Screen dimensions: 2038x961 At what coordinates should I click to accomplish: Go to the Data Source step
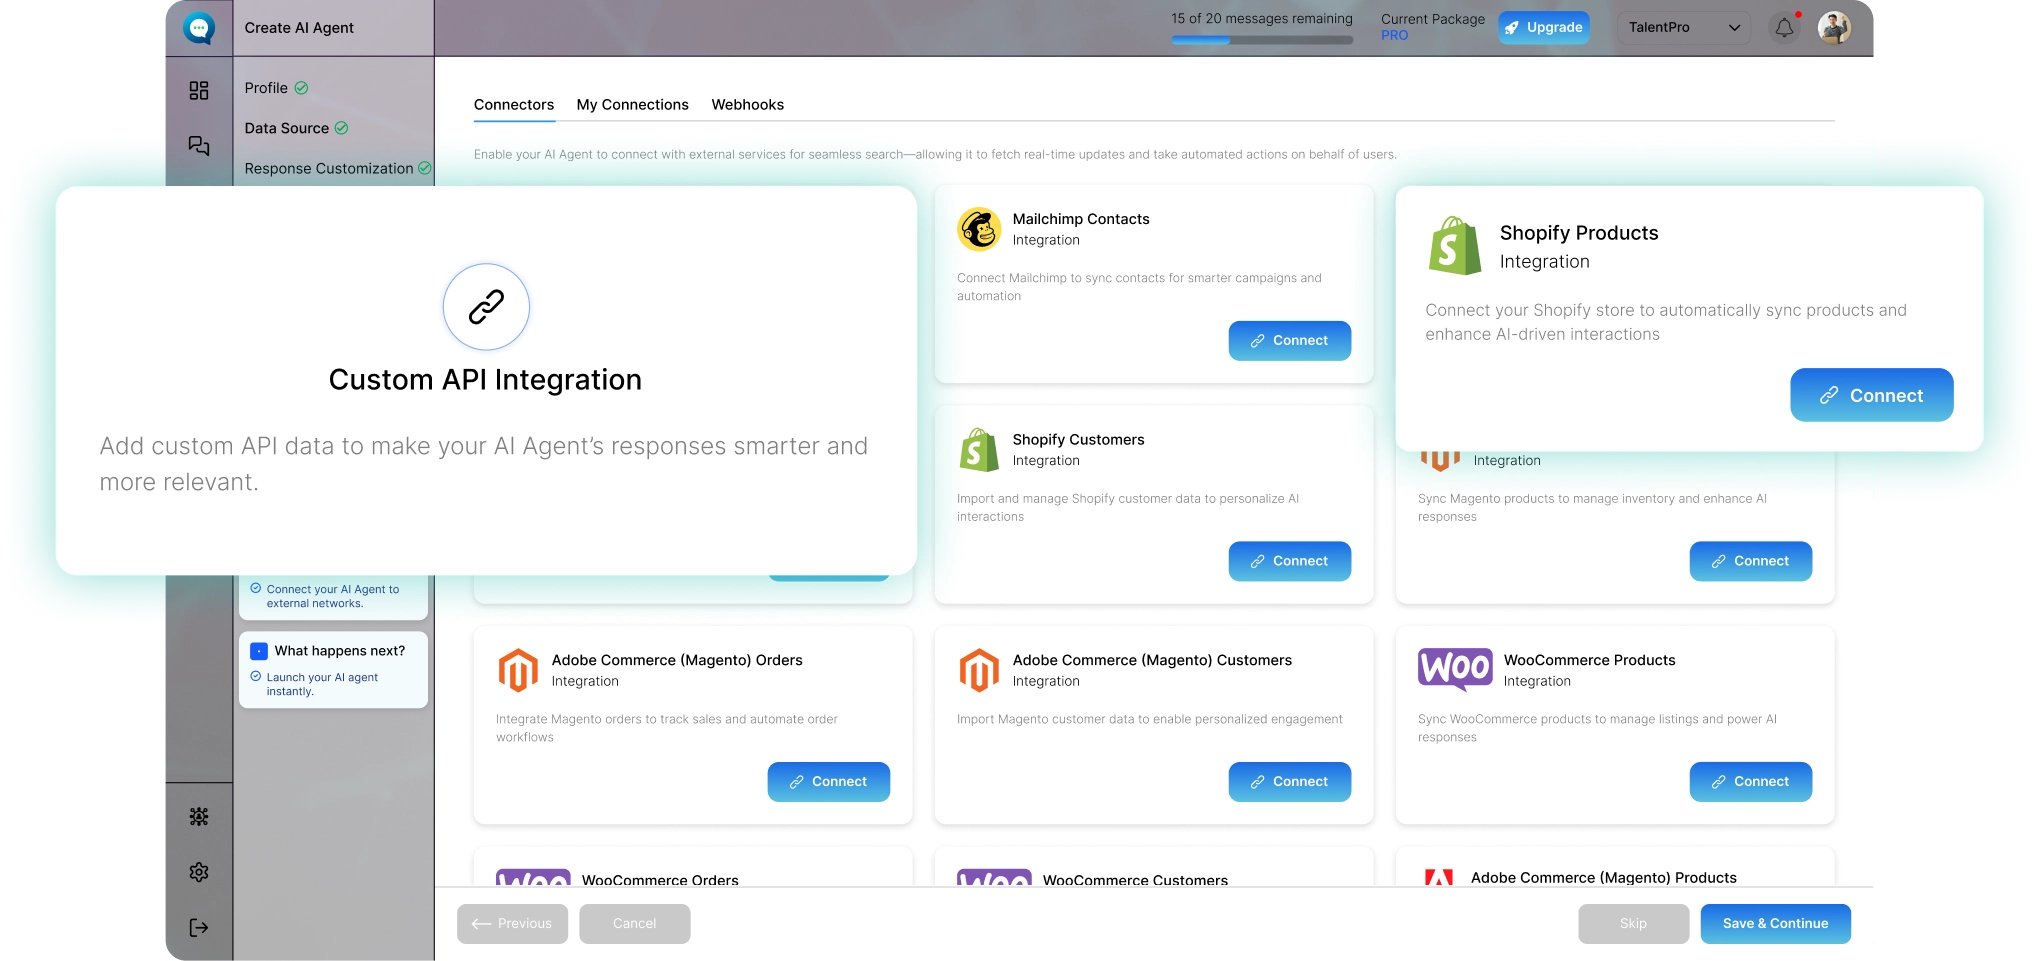pyautogui.click(x=287, y=128)
